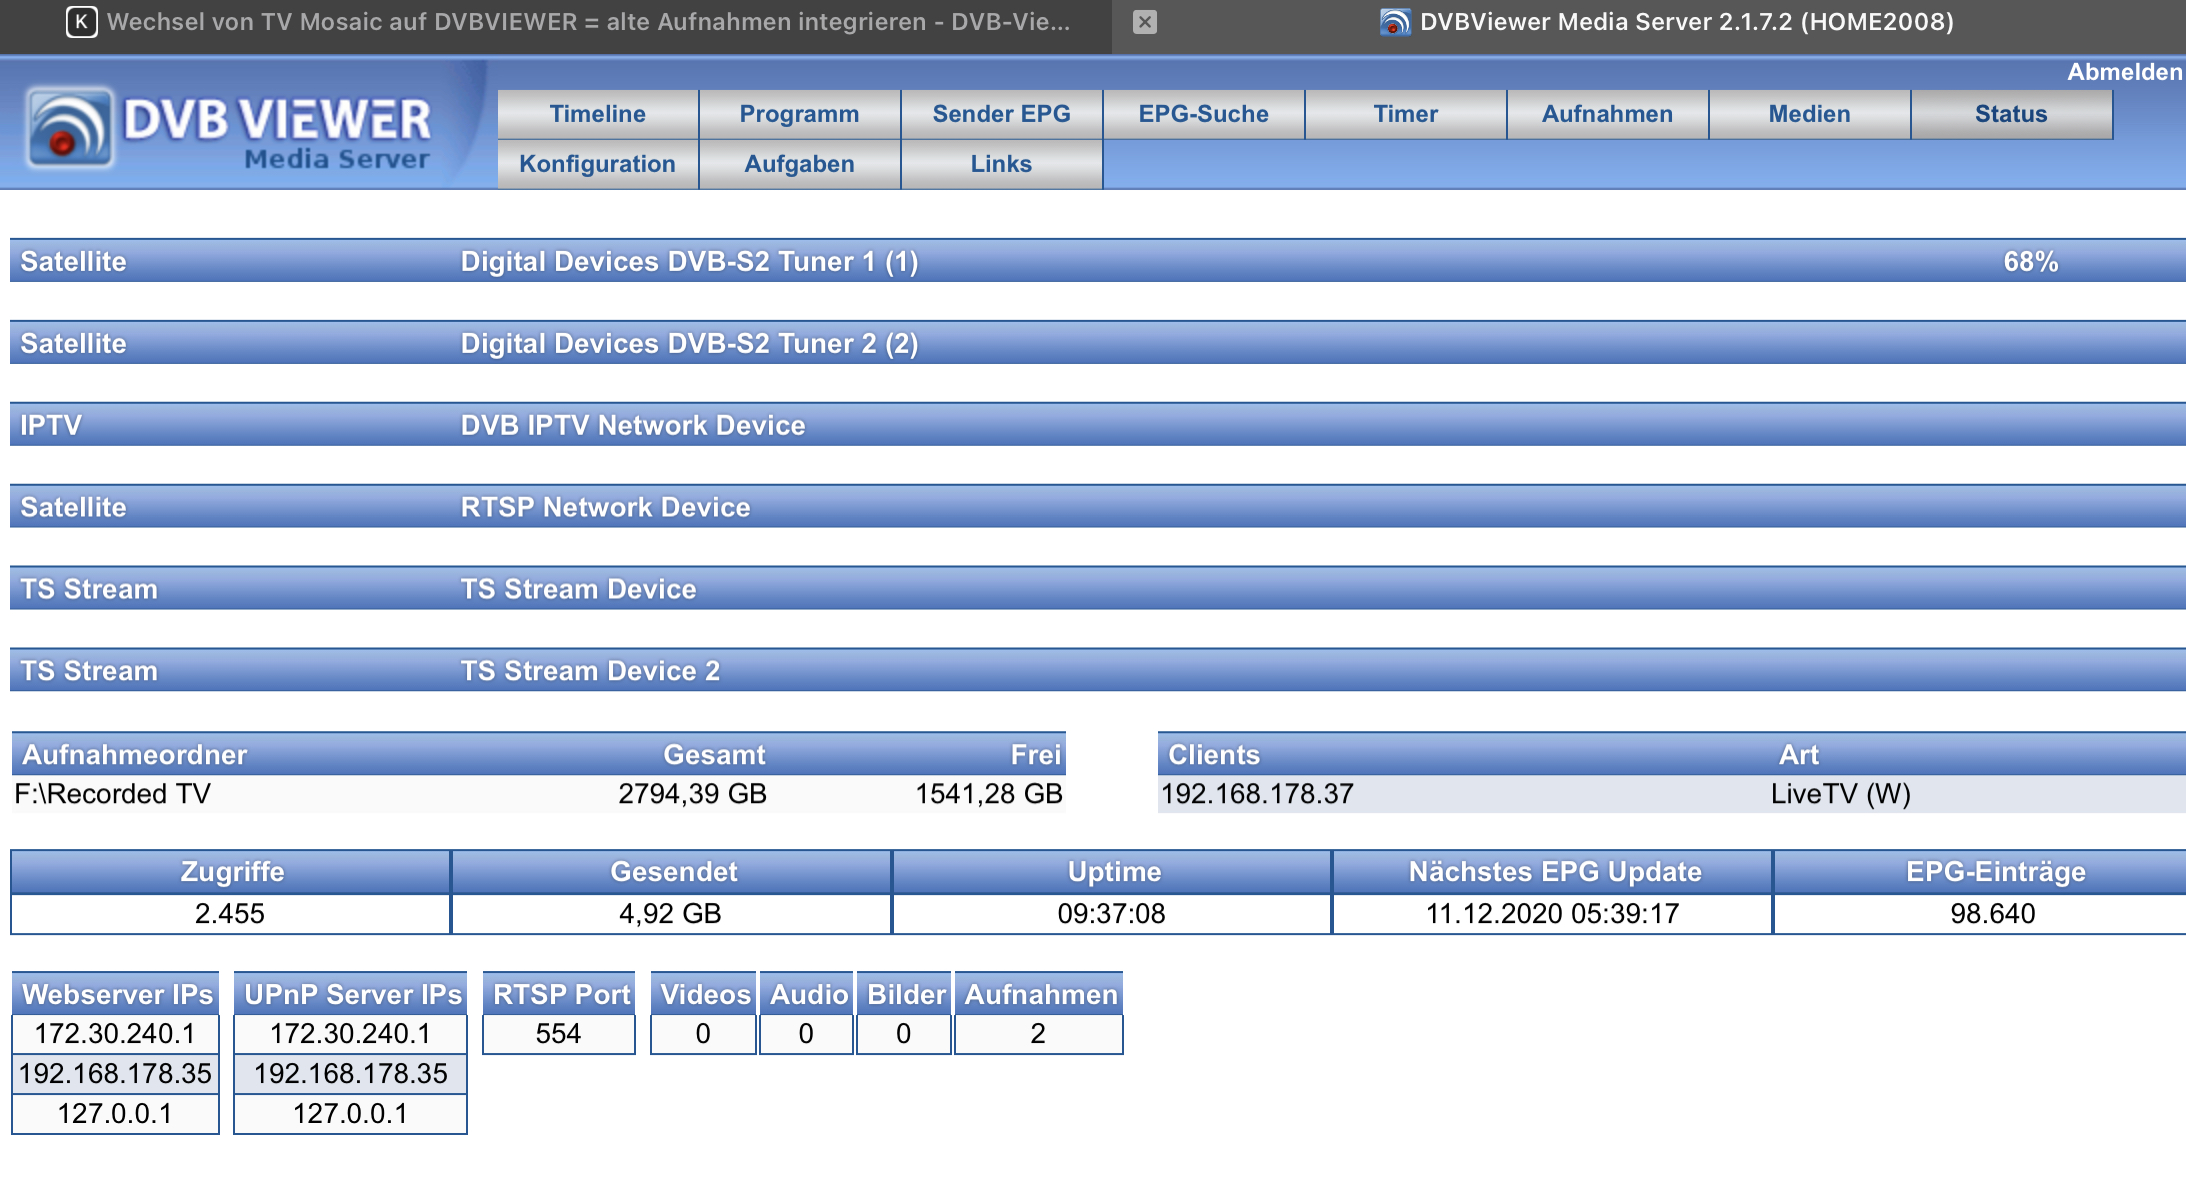
Task: Open the Timeline page
Action: (x=598, y=114)
